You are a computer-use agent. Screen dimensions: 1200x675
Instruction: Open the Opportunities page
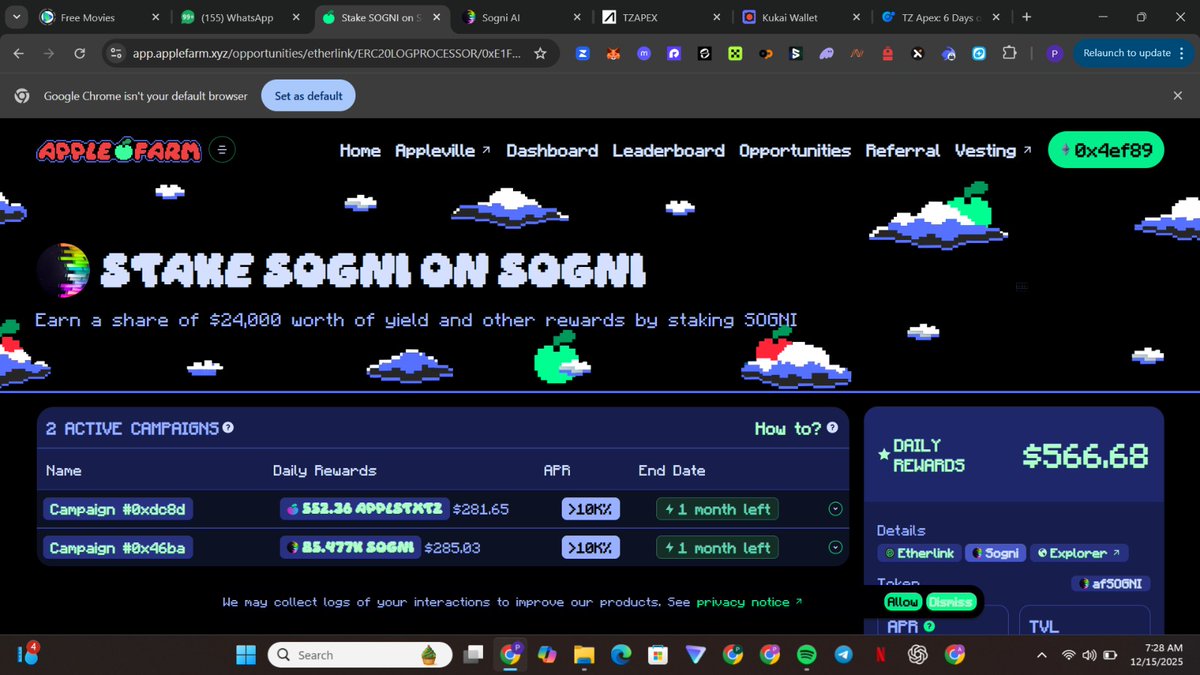pos(795,150)
